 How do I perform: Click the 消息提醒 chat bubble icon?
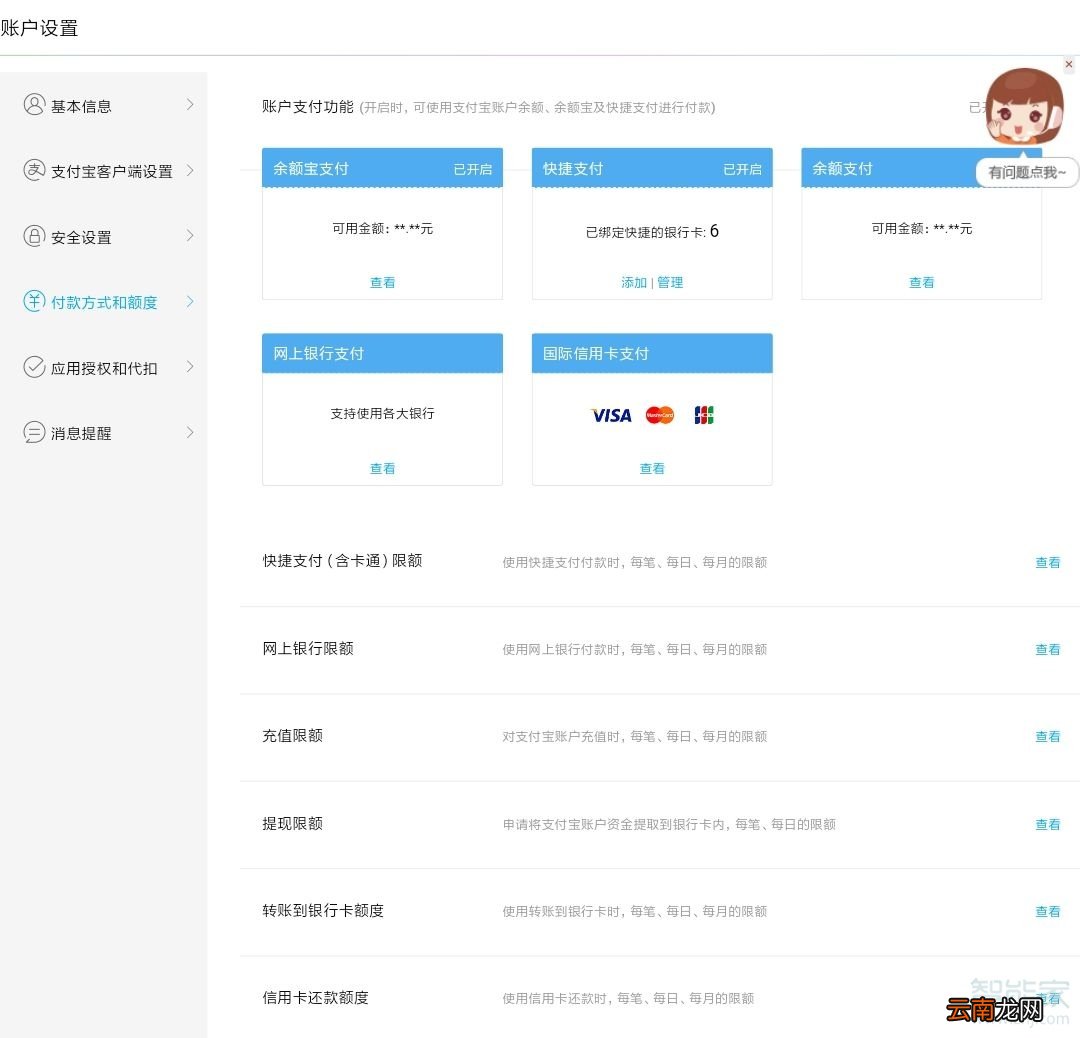point(34,433)
